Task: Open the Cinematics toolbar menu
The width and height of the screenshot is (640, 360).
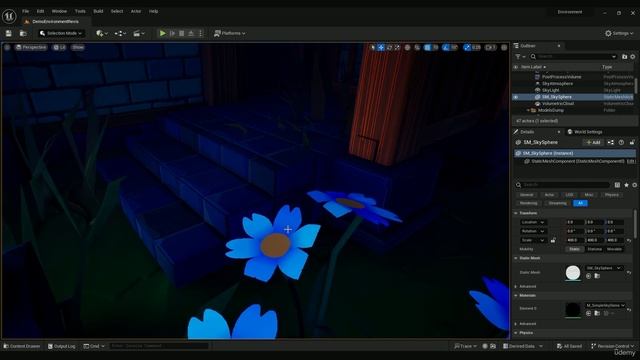Action: pos(139,33)
